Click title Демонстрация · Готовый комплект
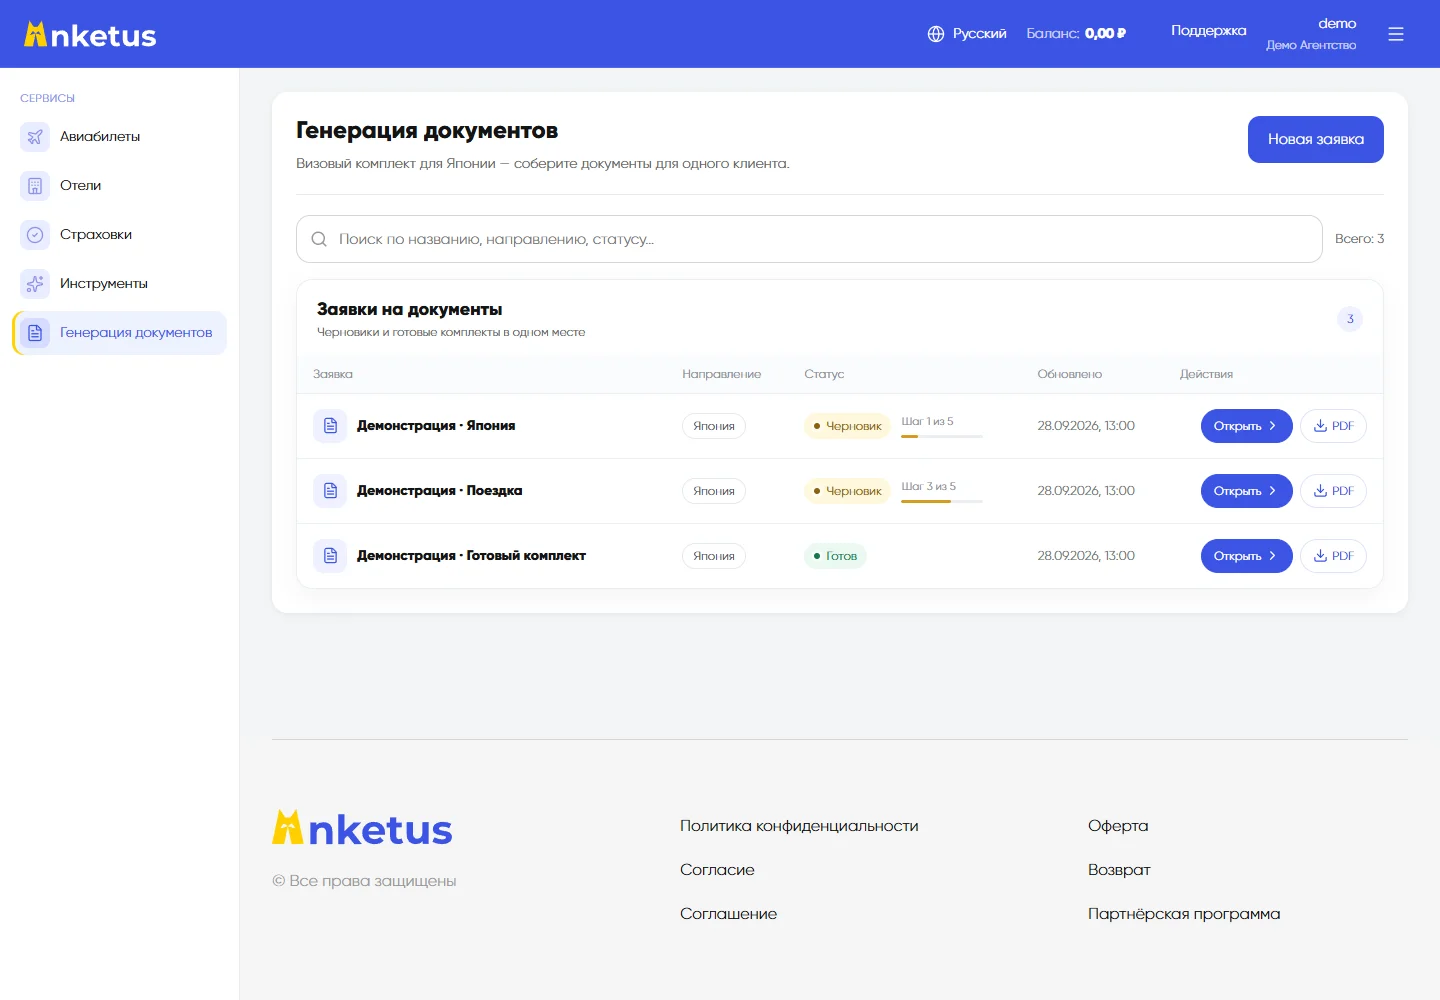This screenshot has width=1440, height=1000. point(471,556)
